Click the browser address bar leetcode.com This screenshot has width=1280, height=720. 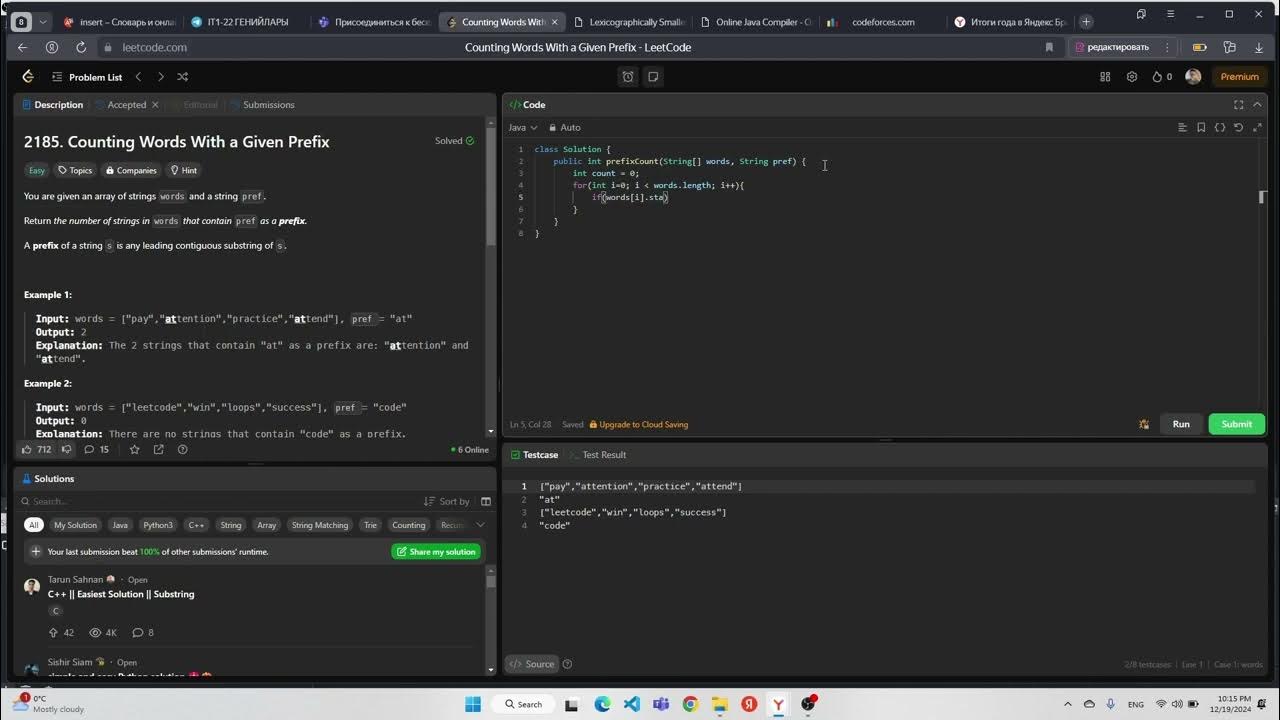(x=154, y=47)
